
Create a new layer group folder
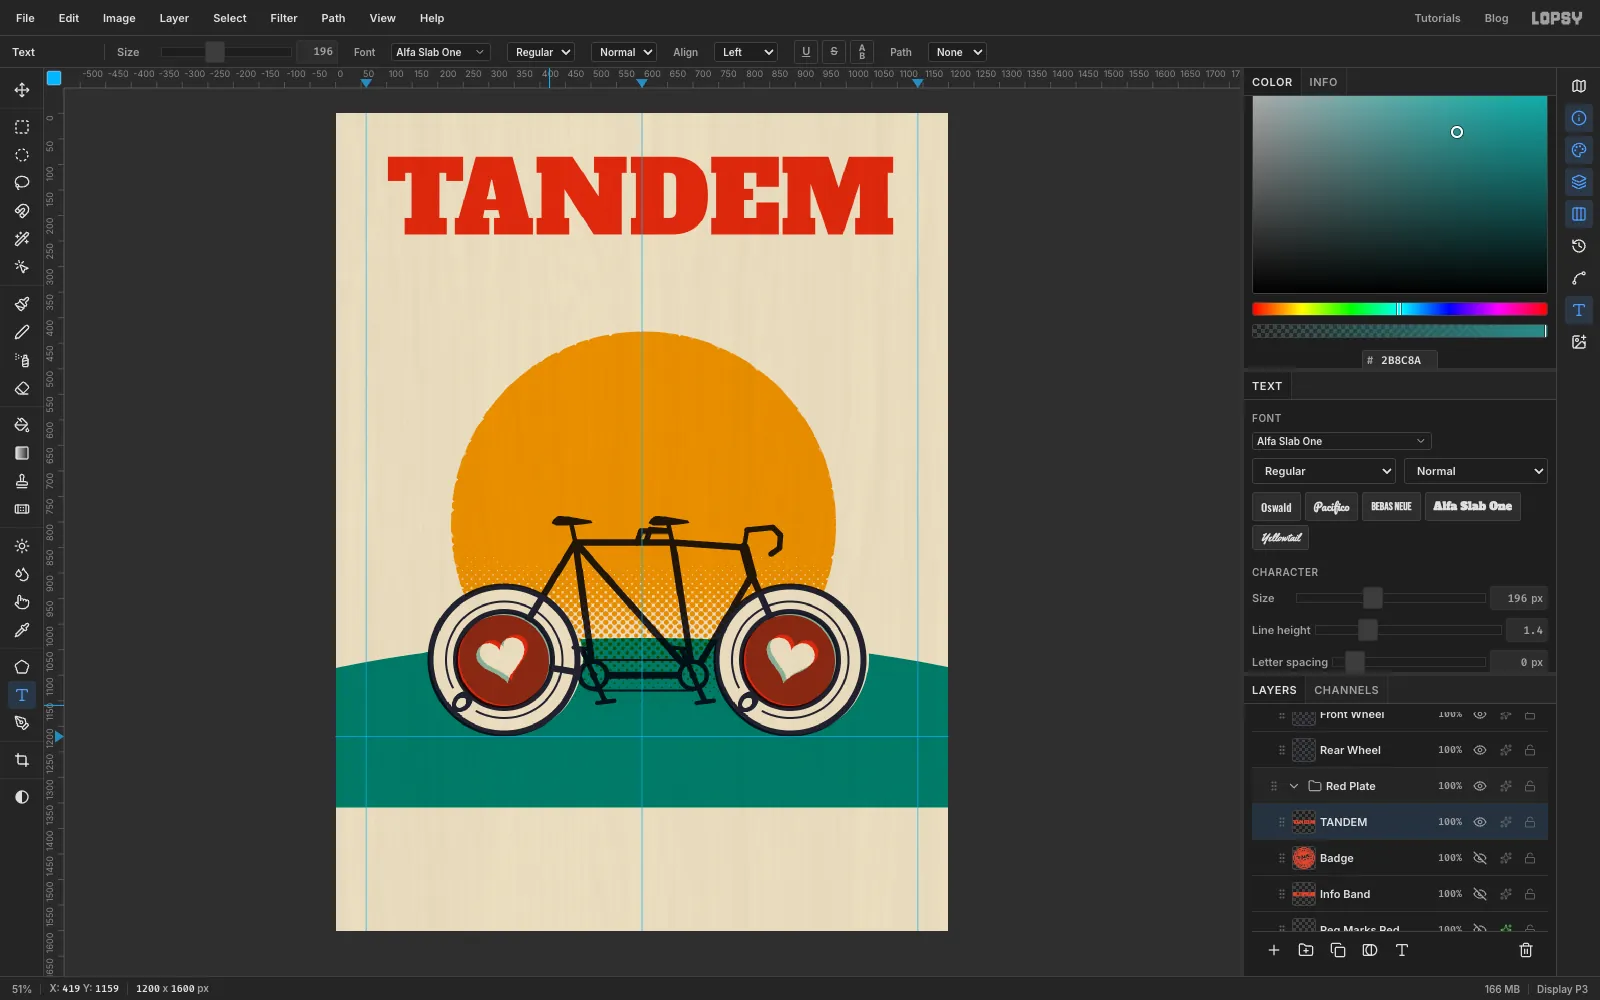1306,950
